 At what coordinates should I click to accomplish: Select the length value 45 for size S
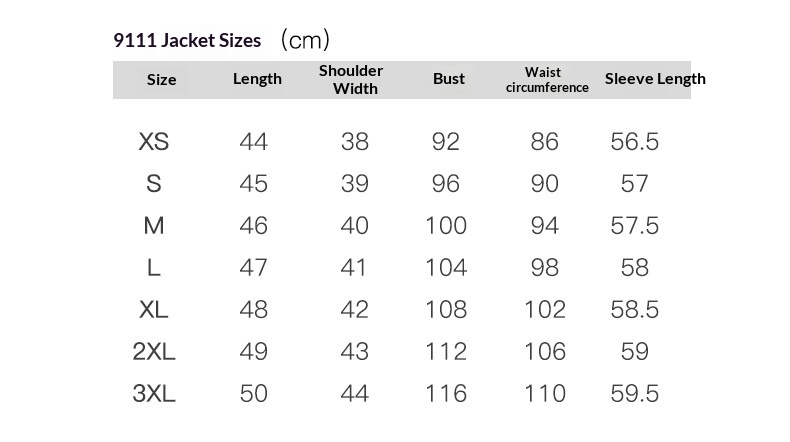point(254,184)
